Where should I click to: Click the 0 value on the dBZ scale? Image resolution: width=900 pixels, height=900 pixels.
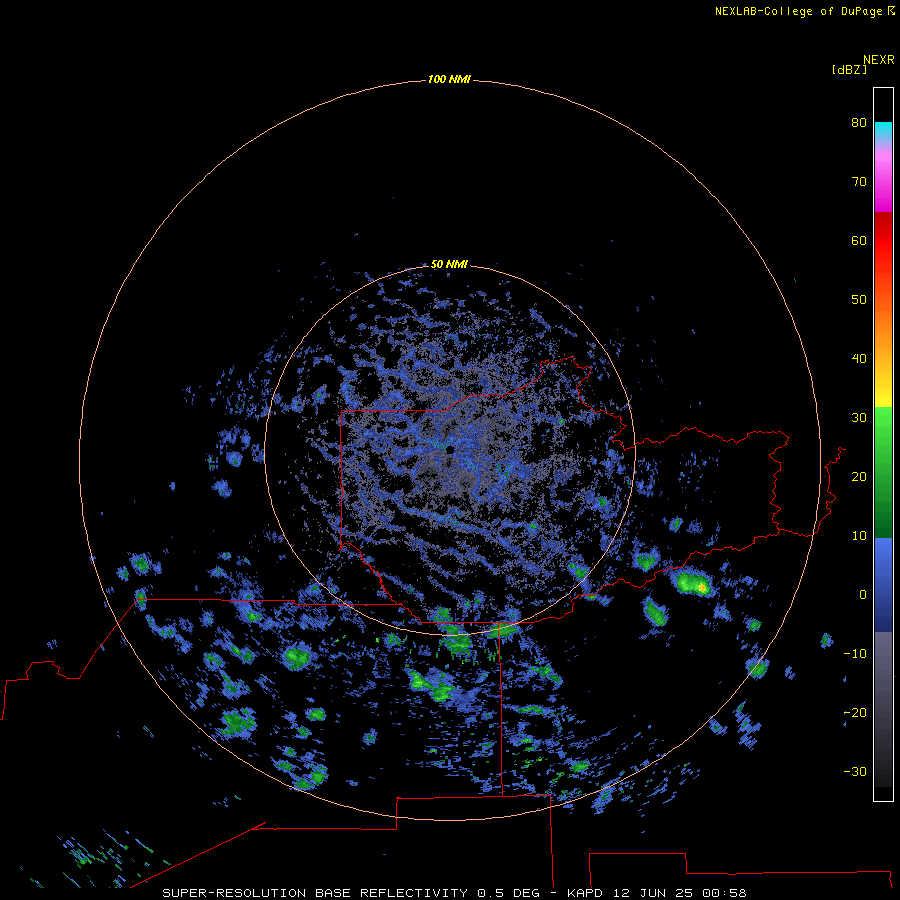click(863, 595)
